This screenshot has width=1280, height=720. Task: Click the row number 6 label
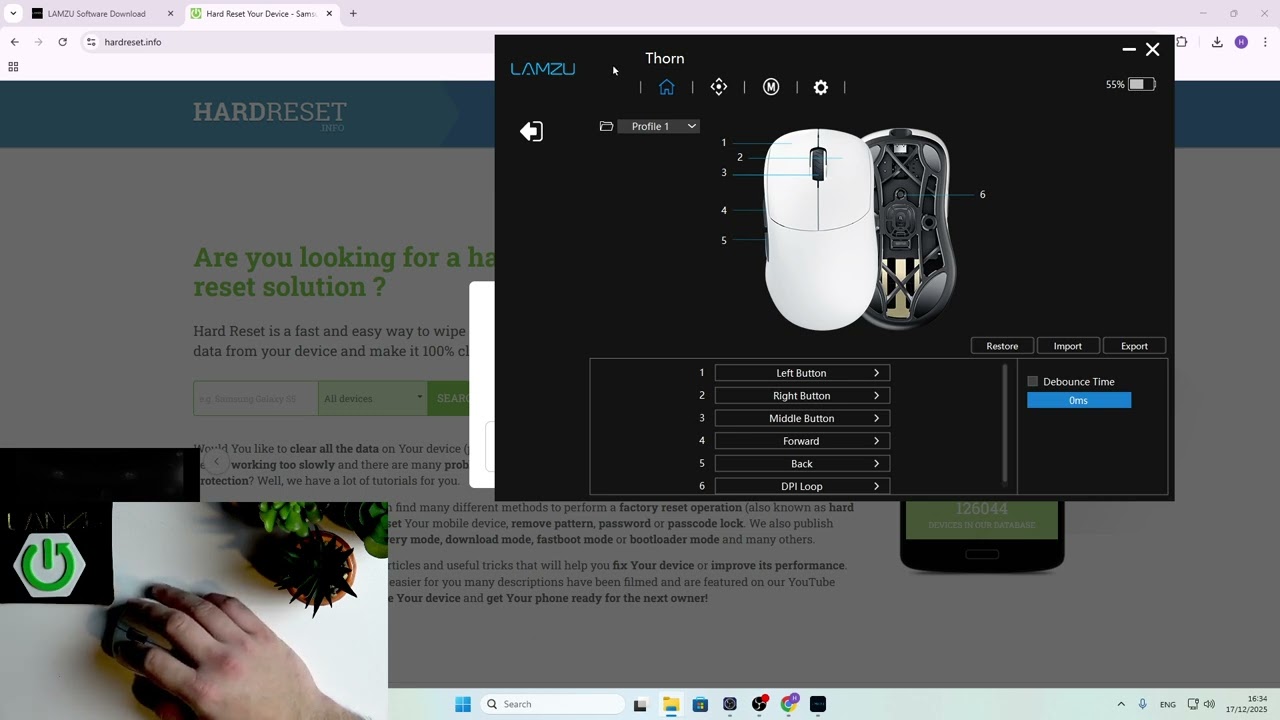click(x=702, y=486)
